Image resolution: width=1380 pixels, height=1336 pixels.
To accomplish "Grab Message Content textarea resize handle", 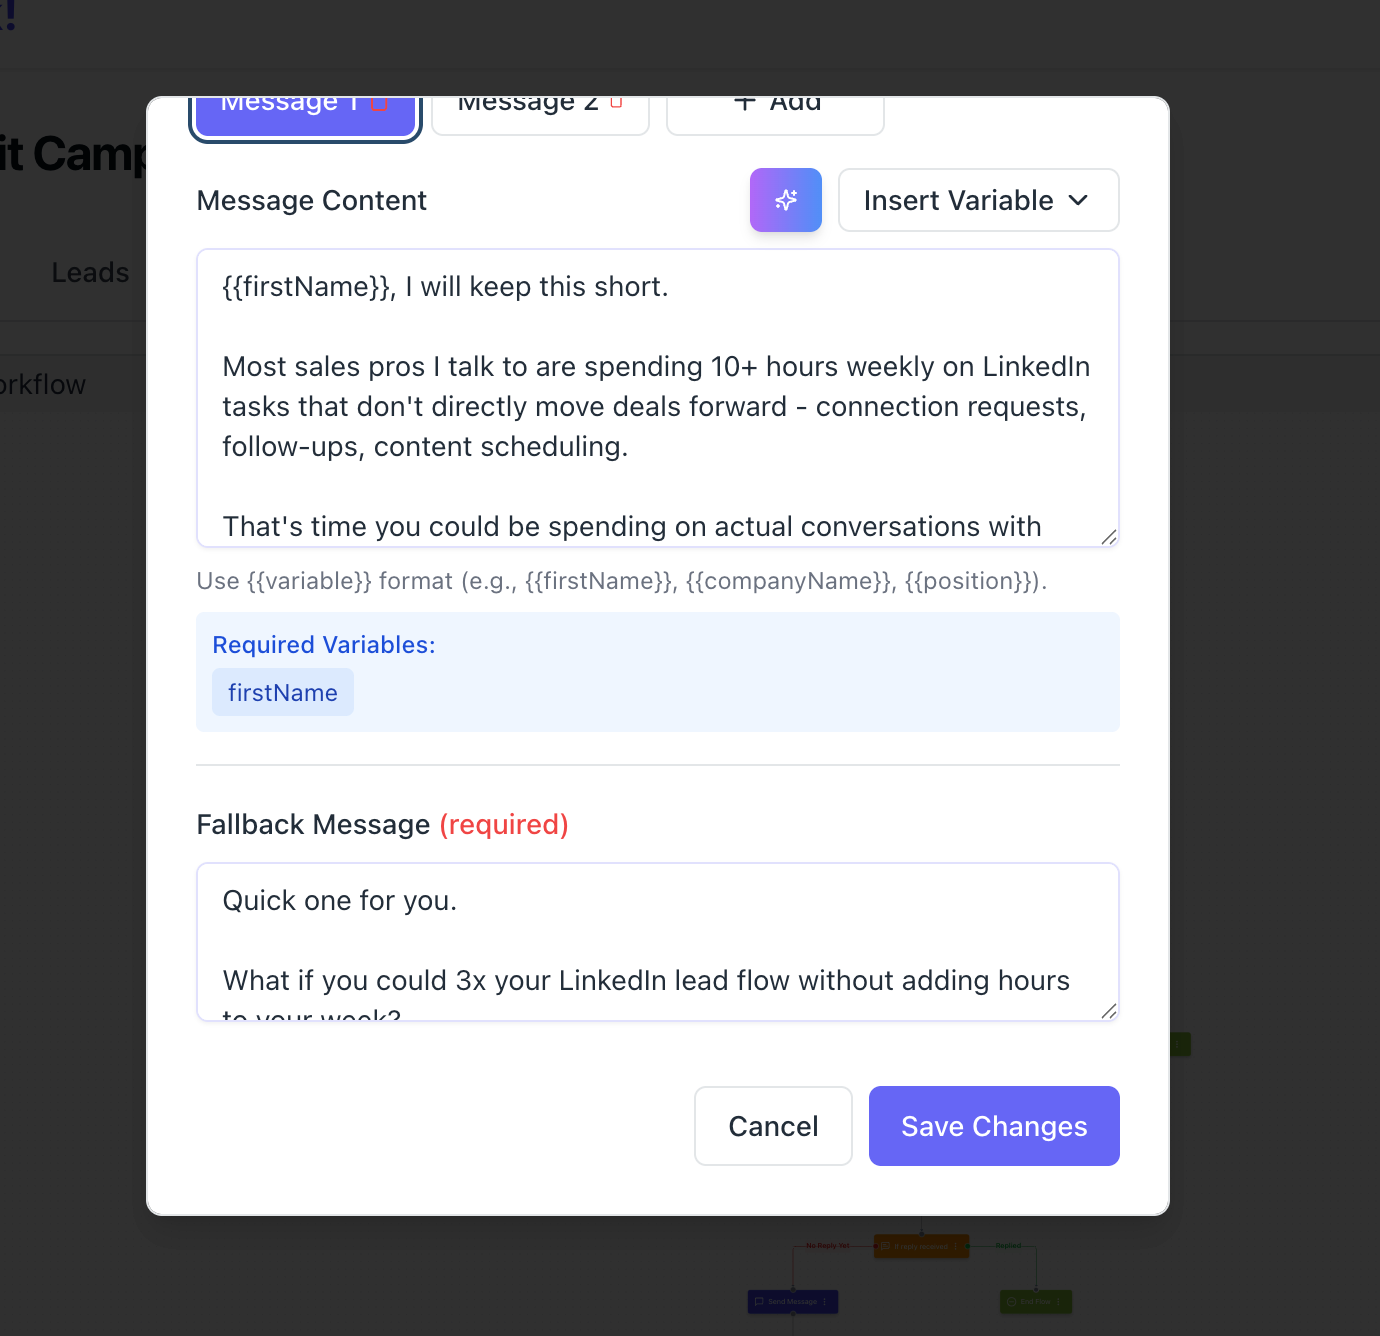I will (1109, 538).
